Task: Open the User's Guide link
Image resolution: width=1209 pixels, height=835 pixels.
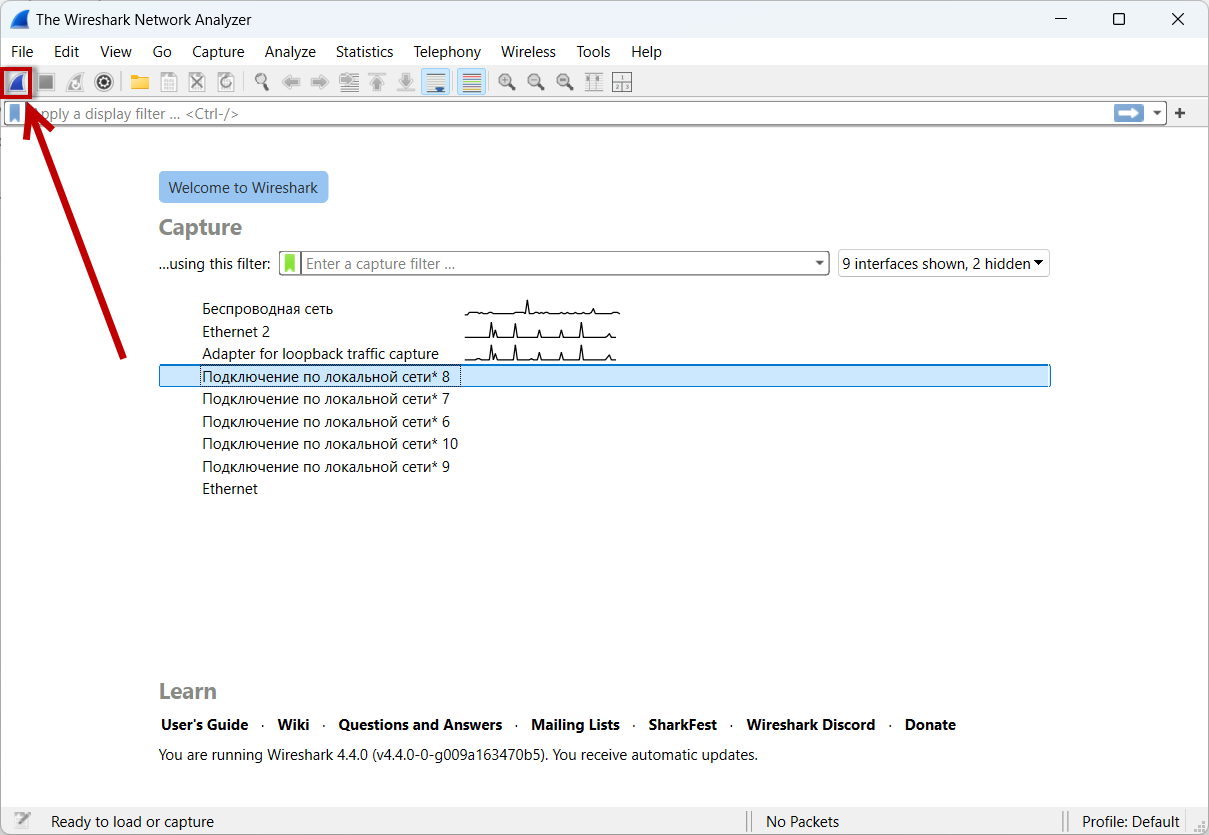Action: (205, 725)
